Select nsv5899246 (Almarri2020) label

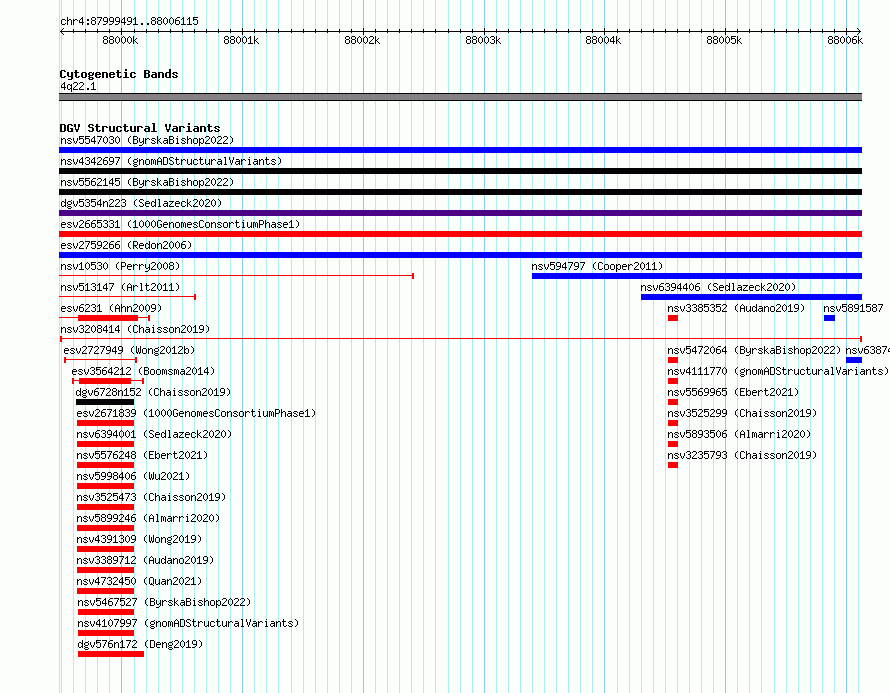click(149, 518)
